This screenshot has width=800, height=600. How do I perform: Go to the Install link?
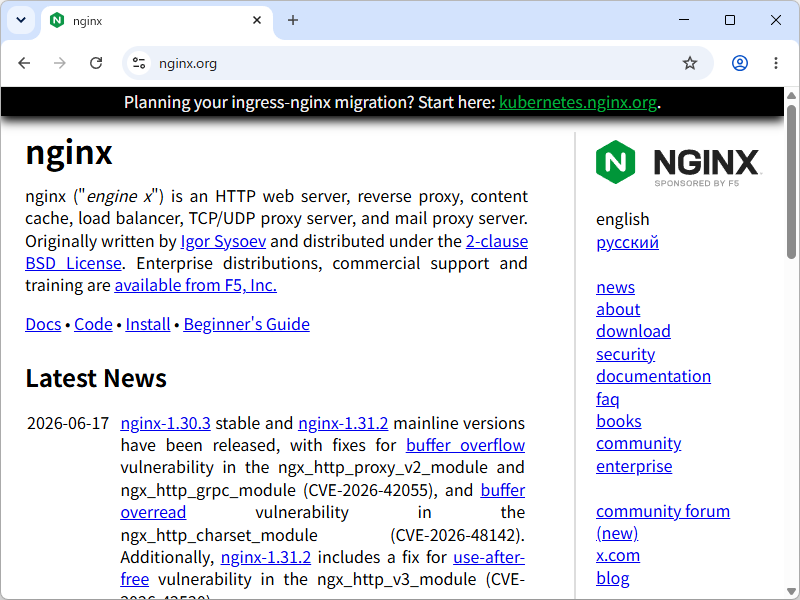click(148, 324)
